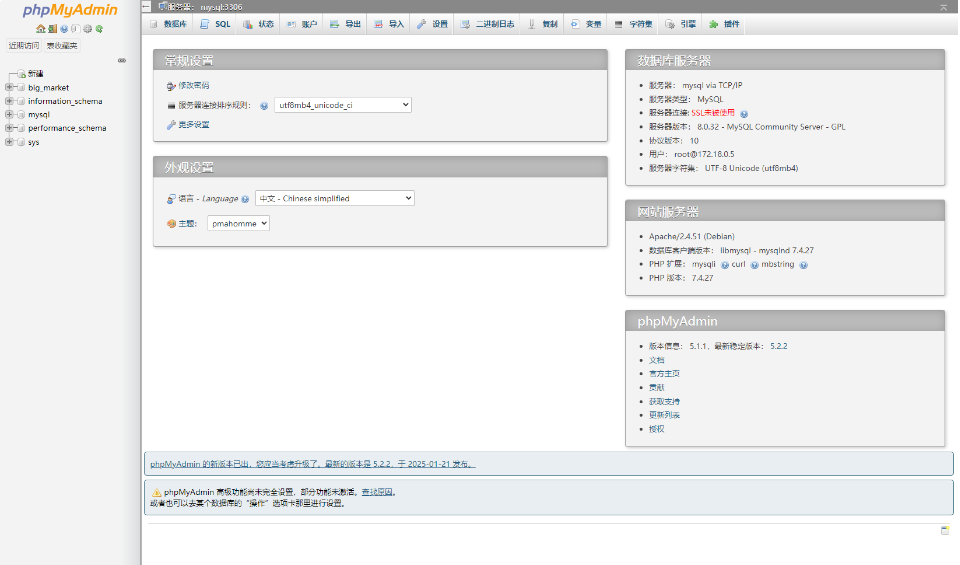Open the 文档 link
The image size is (960, 565).
pos(656,361)
